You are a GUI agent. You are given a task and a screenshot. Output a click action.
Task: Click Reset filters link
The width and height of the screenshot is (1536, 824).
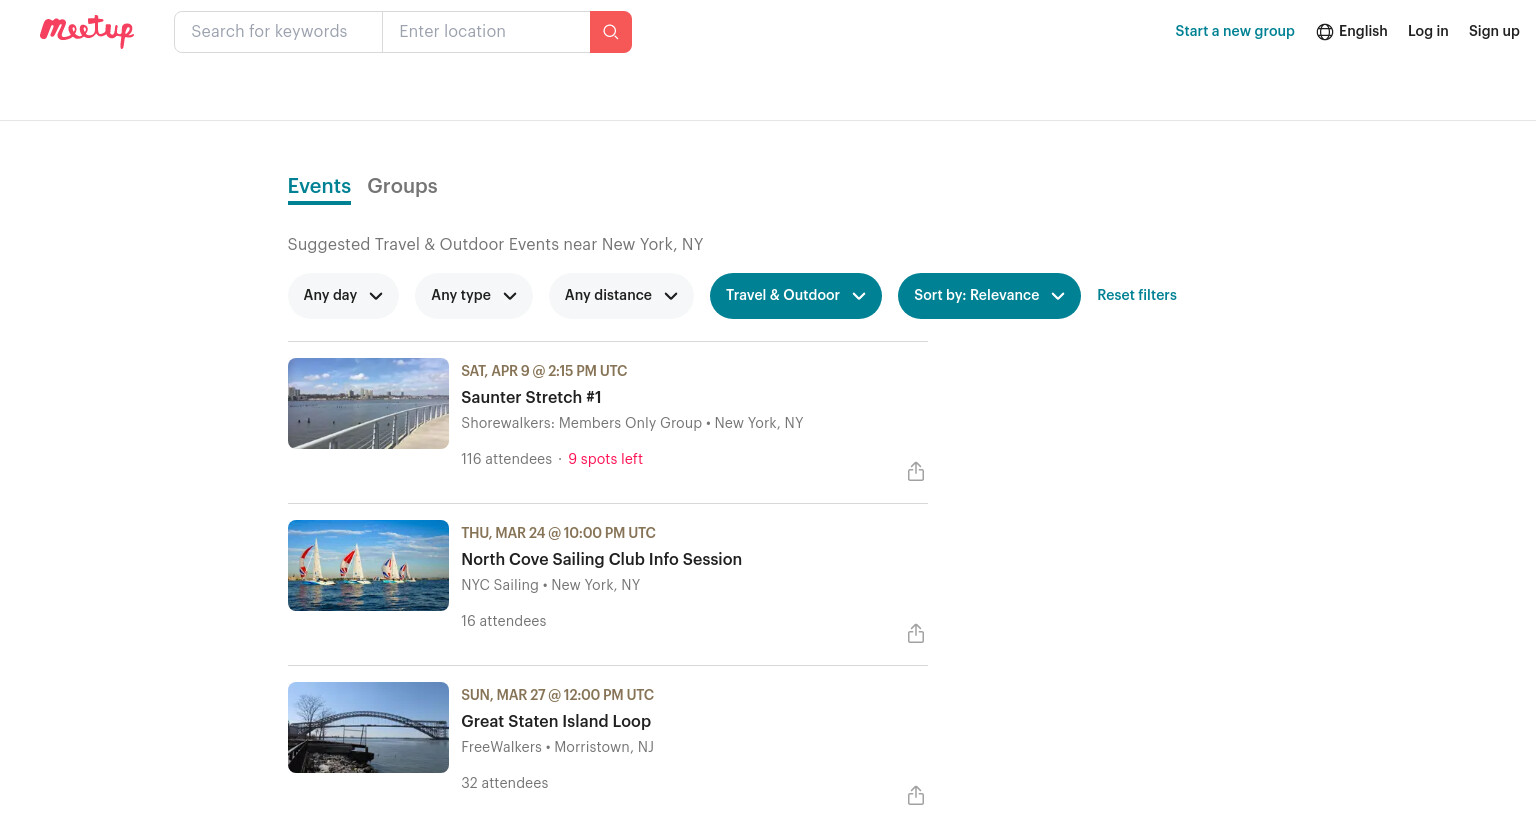pos(1137,295)
